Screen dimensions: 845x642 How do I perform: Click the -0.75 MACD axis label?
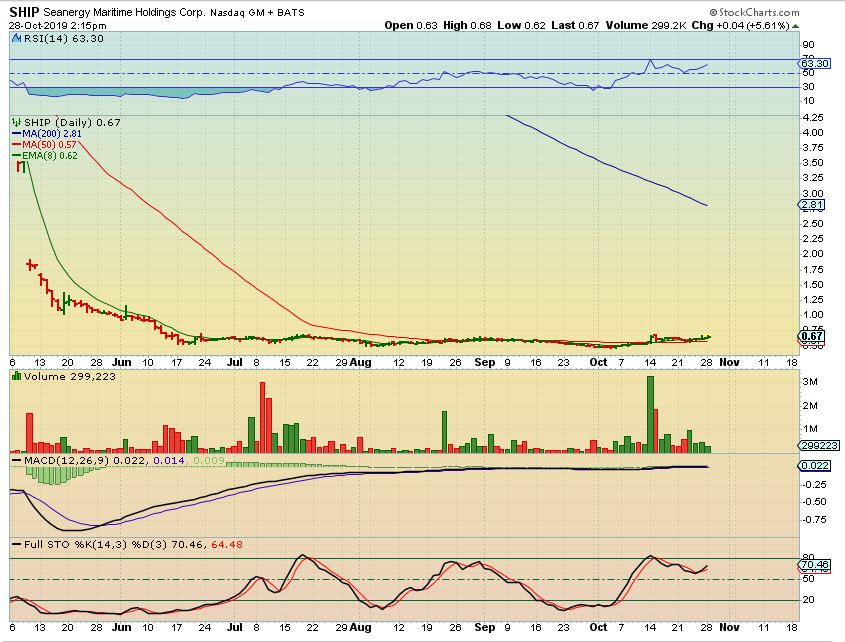(x=814, y=520)
